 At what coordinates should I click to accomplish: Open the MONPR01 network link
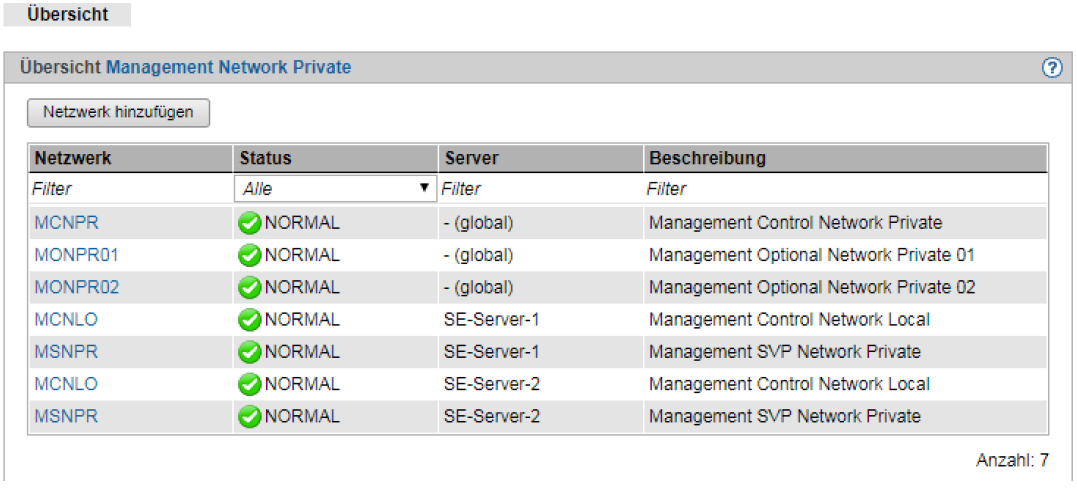[x=76, y=256]
